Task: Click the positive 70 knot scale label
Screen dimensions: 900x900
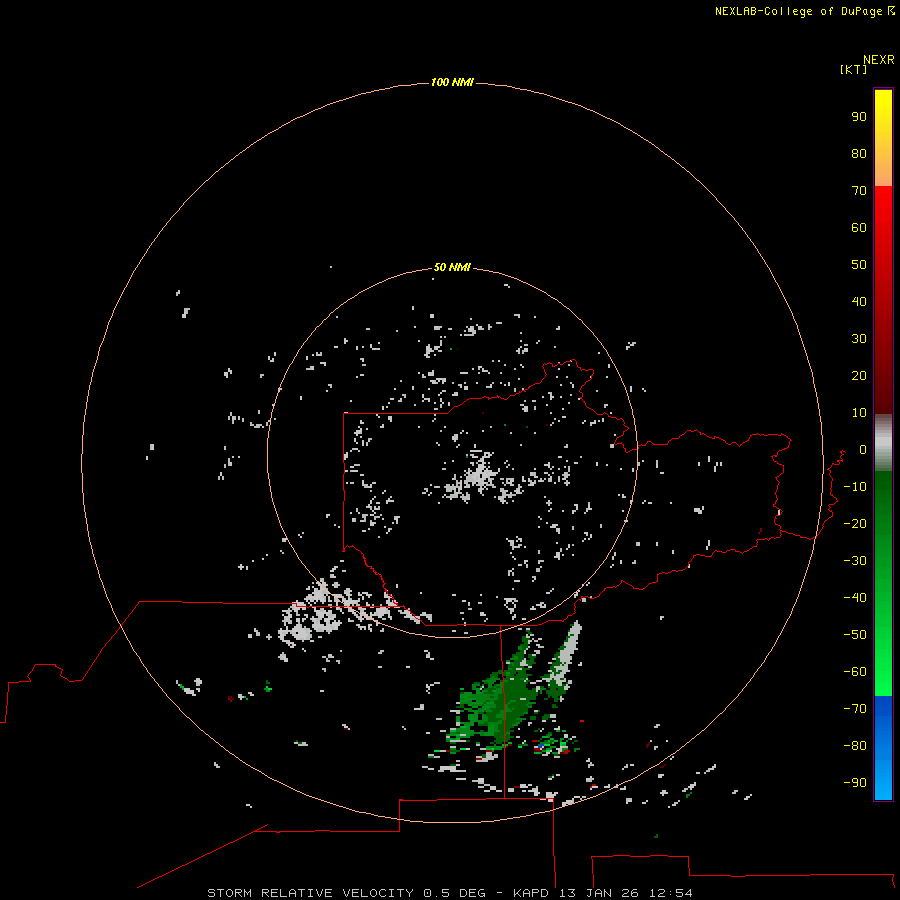Action: pyautogui.click(x=859, y=191)
